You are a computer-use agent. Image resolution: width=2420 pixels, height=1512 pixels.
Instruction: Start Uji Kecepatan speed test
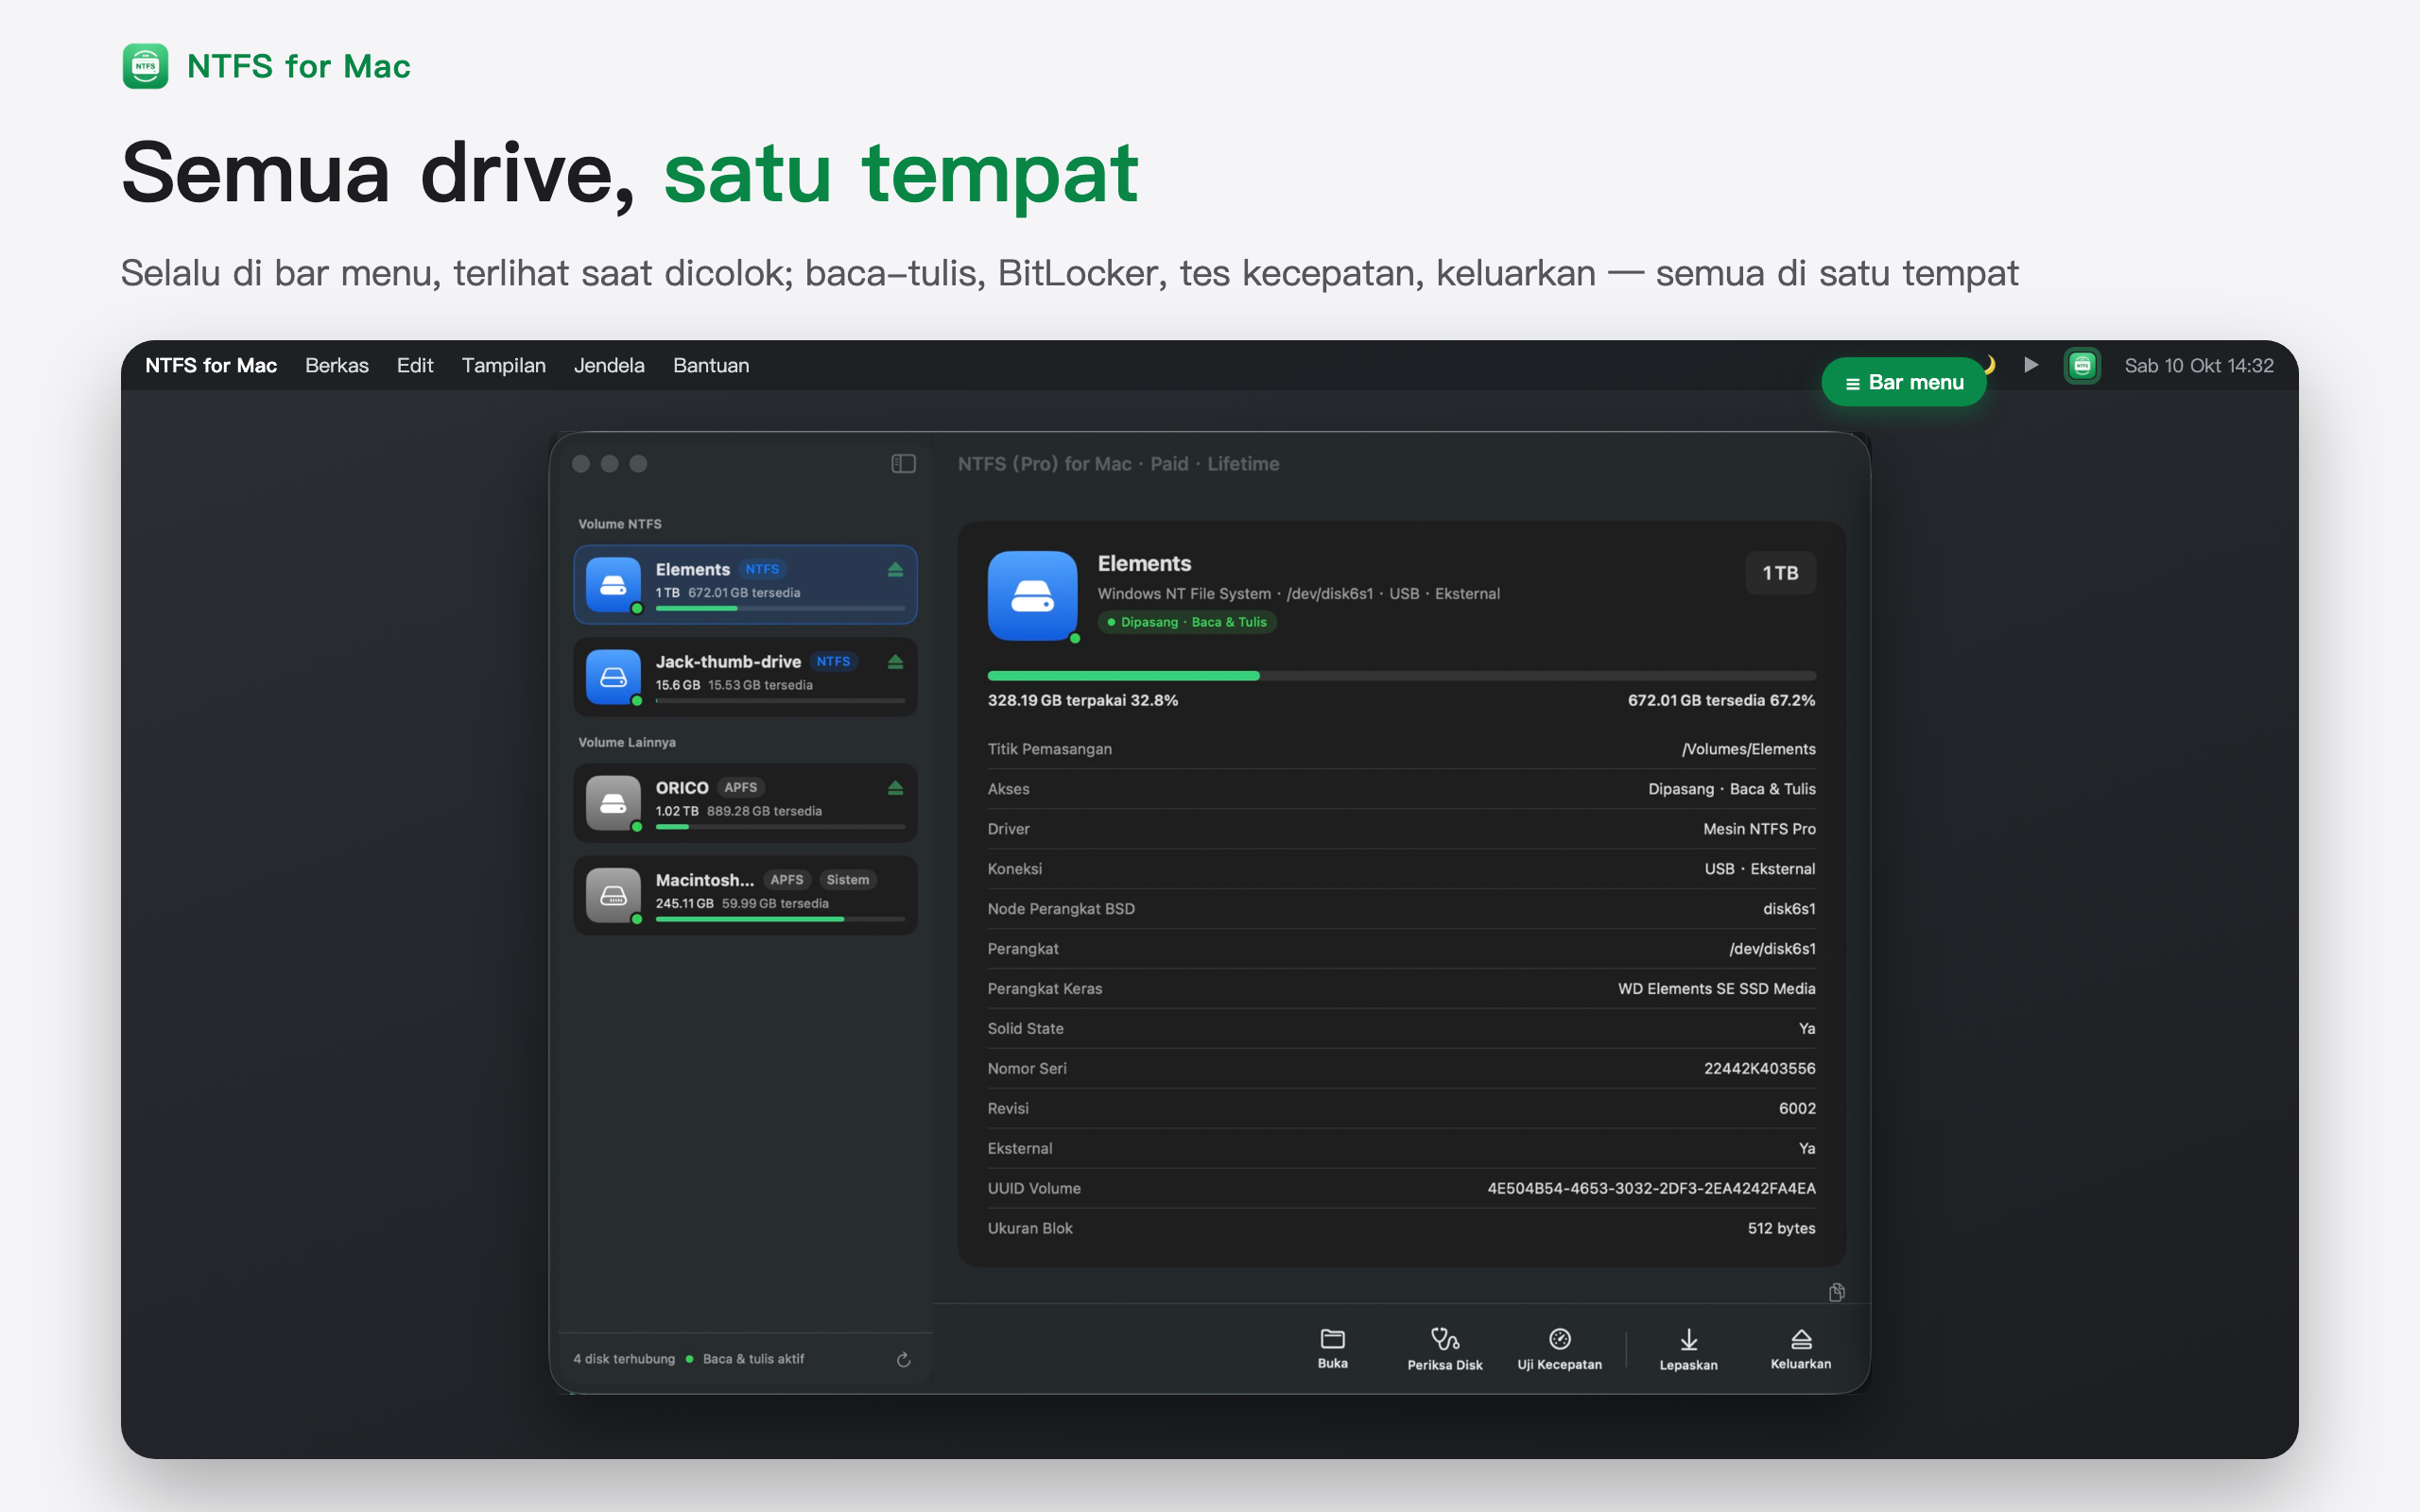coord(1559,1349)
